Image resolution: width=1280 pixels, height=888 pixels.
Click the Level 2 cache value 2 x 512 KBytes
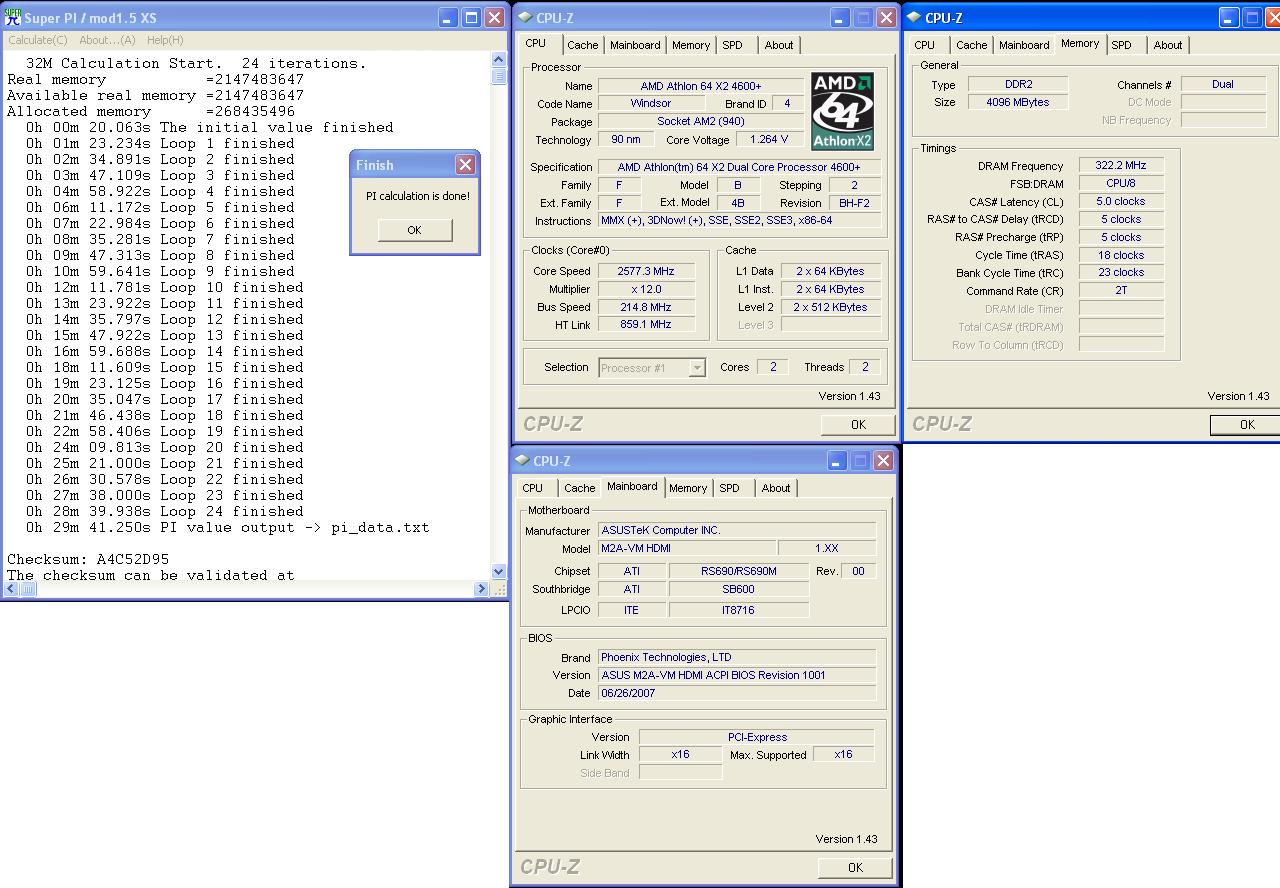831,307
